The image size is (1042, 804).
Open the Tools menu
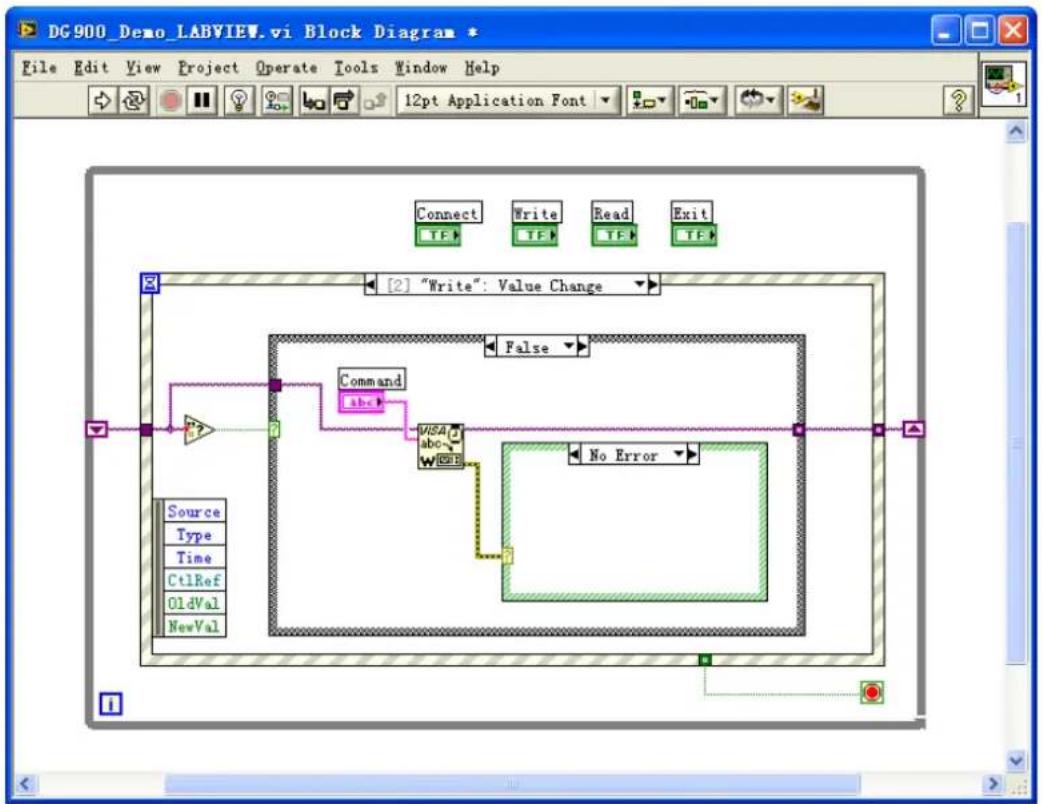[x=356, y=68]
